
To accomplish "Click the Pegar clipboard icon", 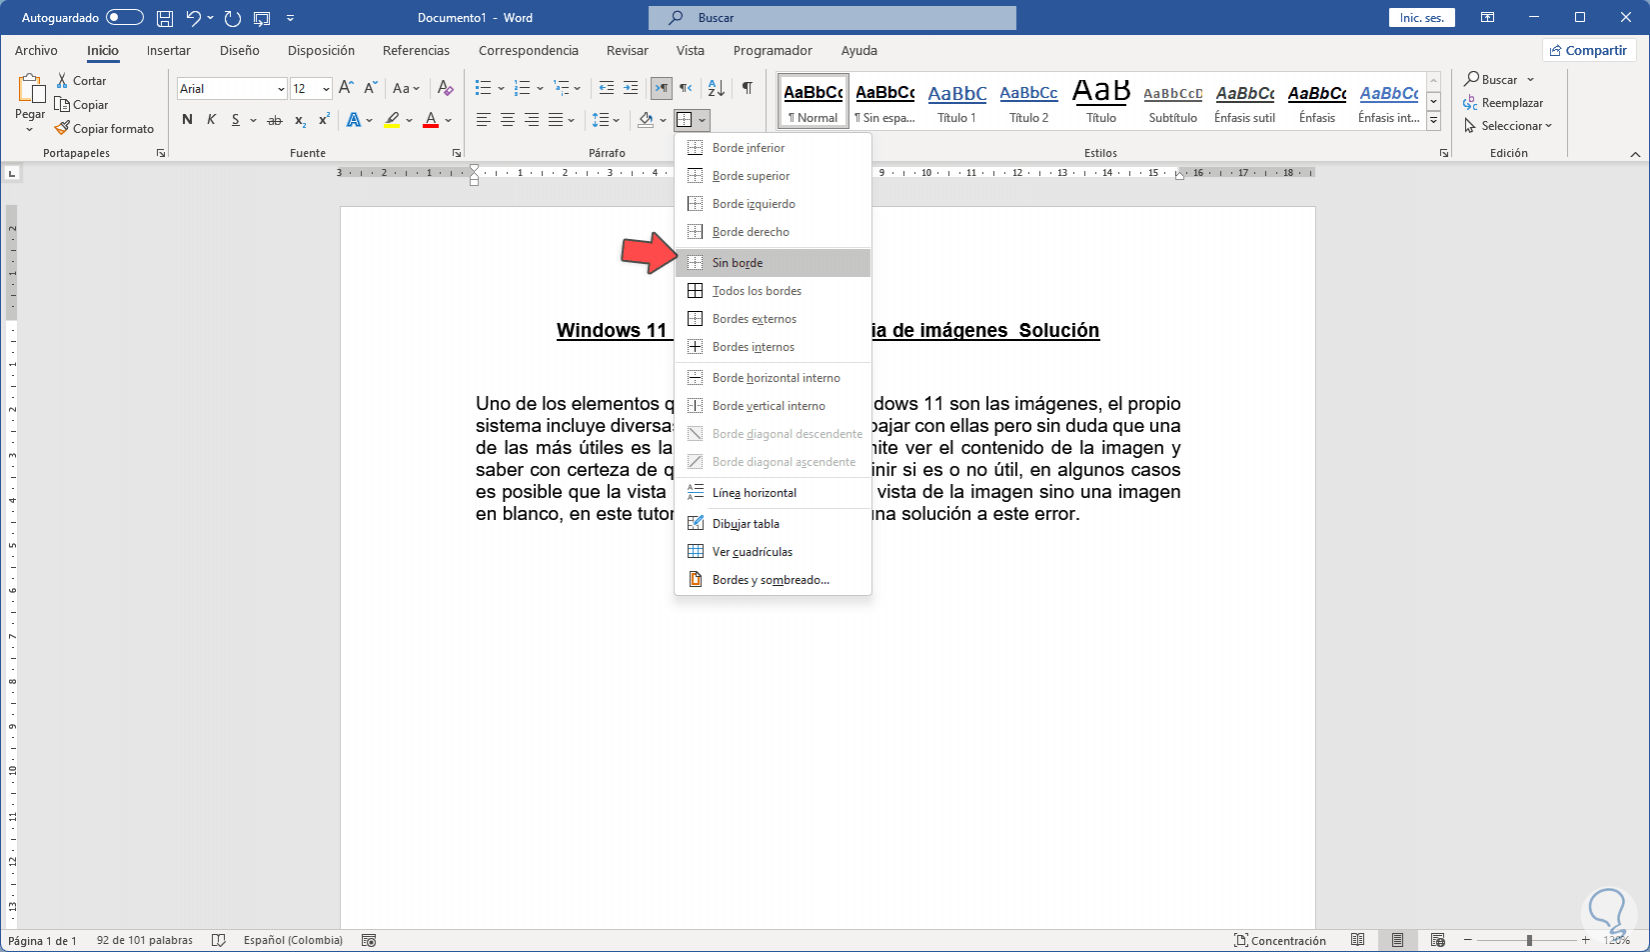I will click(x=30, y=90).
